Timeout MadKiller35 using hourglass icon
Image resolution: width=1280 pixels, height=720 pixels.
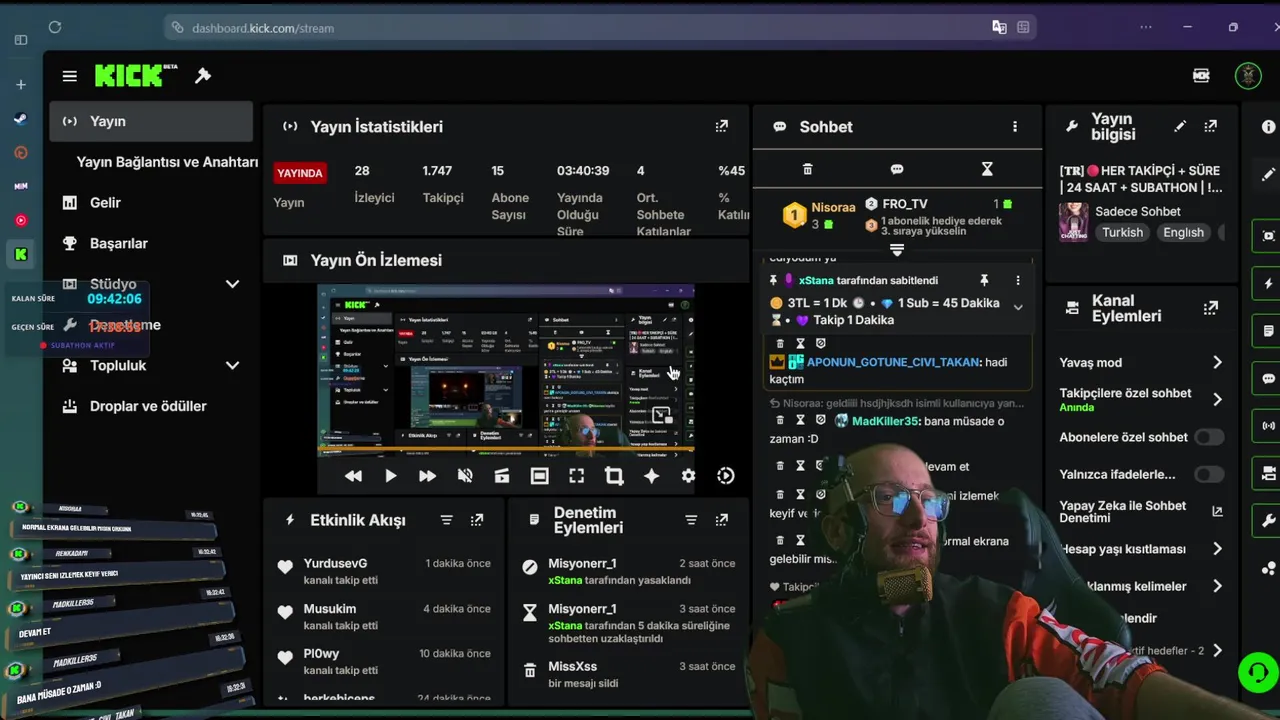[800, 421]
